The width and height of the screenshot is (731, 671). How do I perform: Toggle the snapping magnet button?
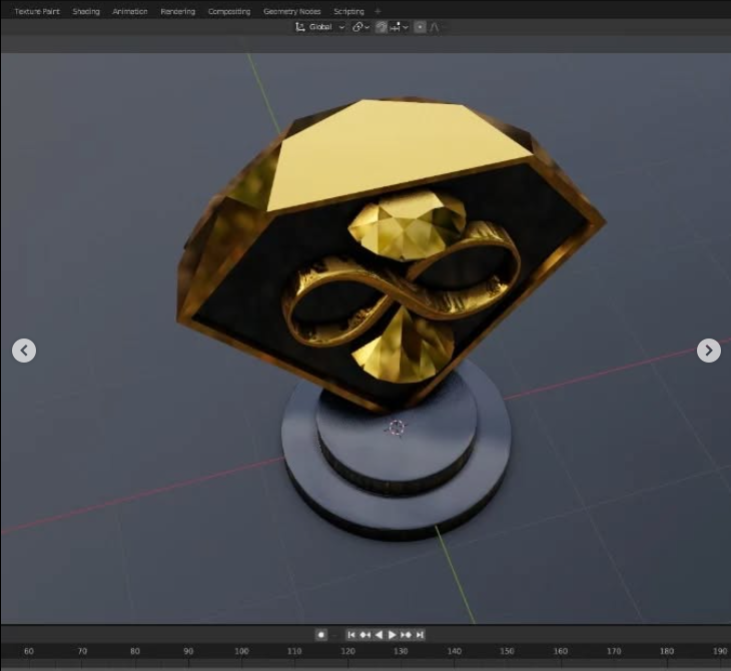(381, 27)
